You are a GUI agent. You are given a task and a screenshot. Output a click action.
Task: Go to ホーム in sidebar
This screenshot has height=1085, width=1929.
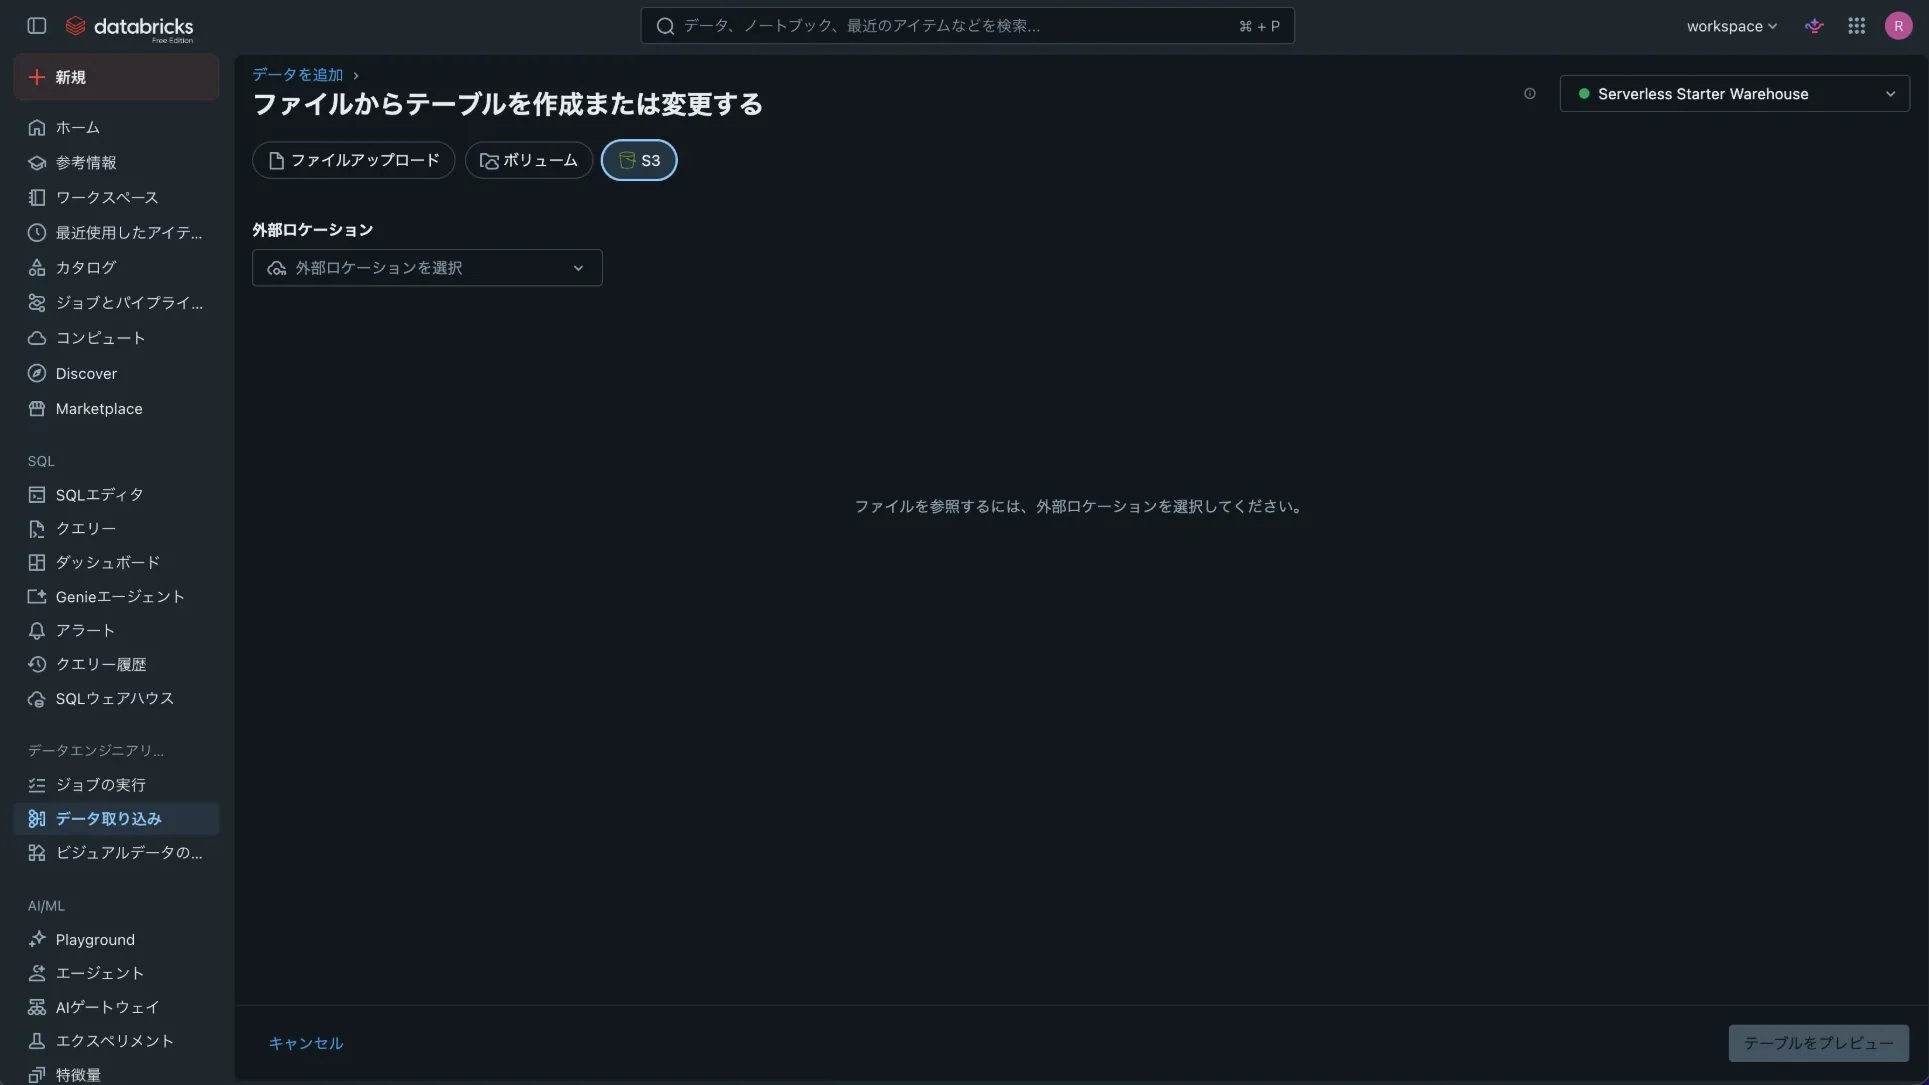click(117, 127)
